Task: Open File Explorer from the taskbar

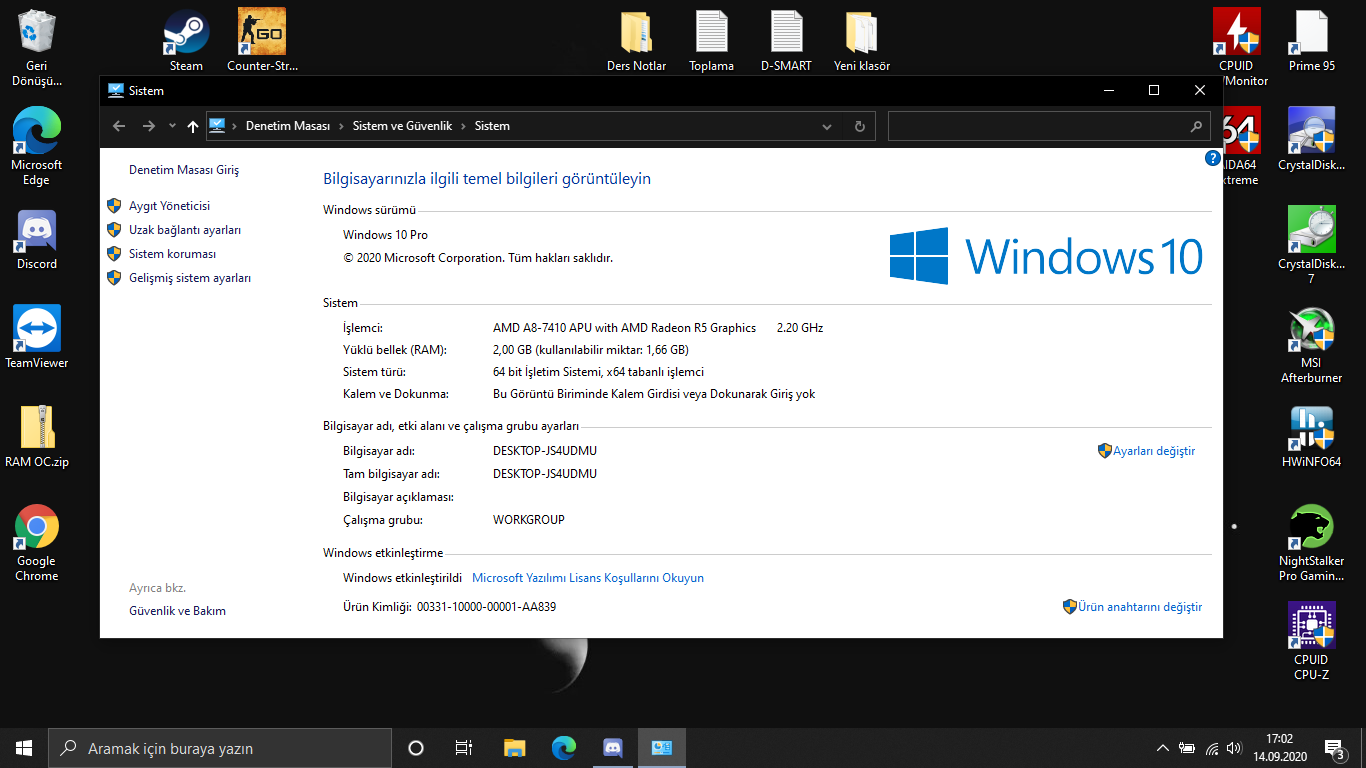Action: pyautogui.click(x=514, y=748)
